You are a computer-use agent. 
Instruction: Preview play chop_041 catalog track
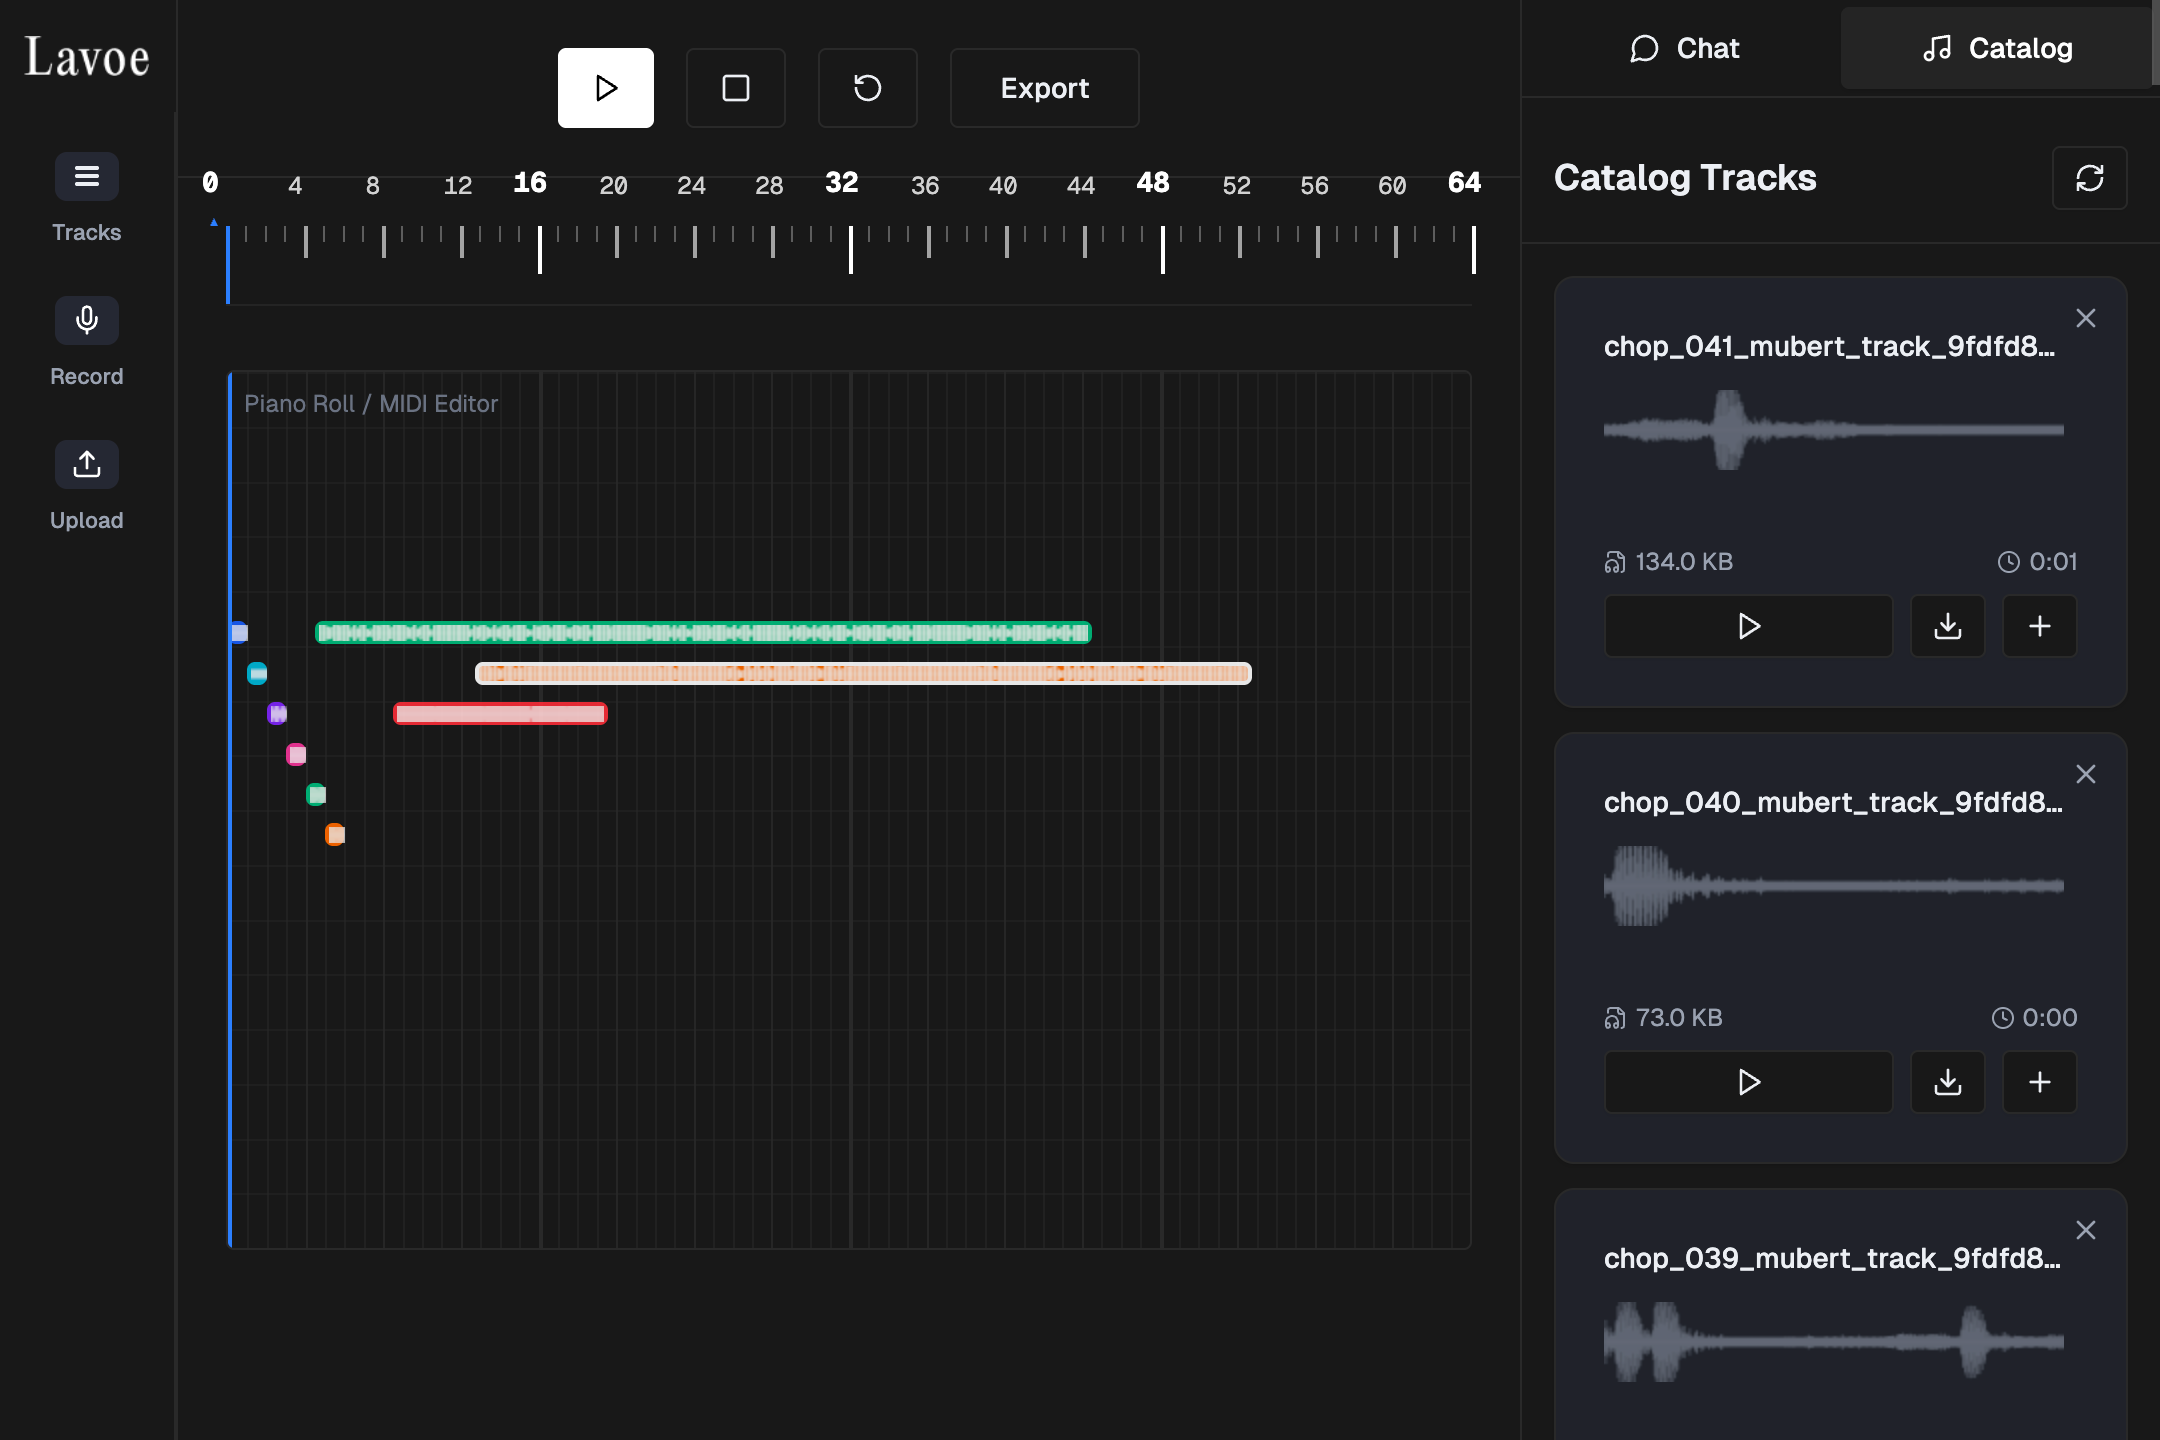pos(1748,626)
